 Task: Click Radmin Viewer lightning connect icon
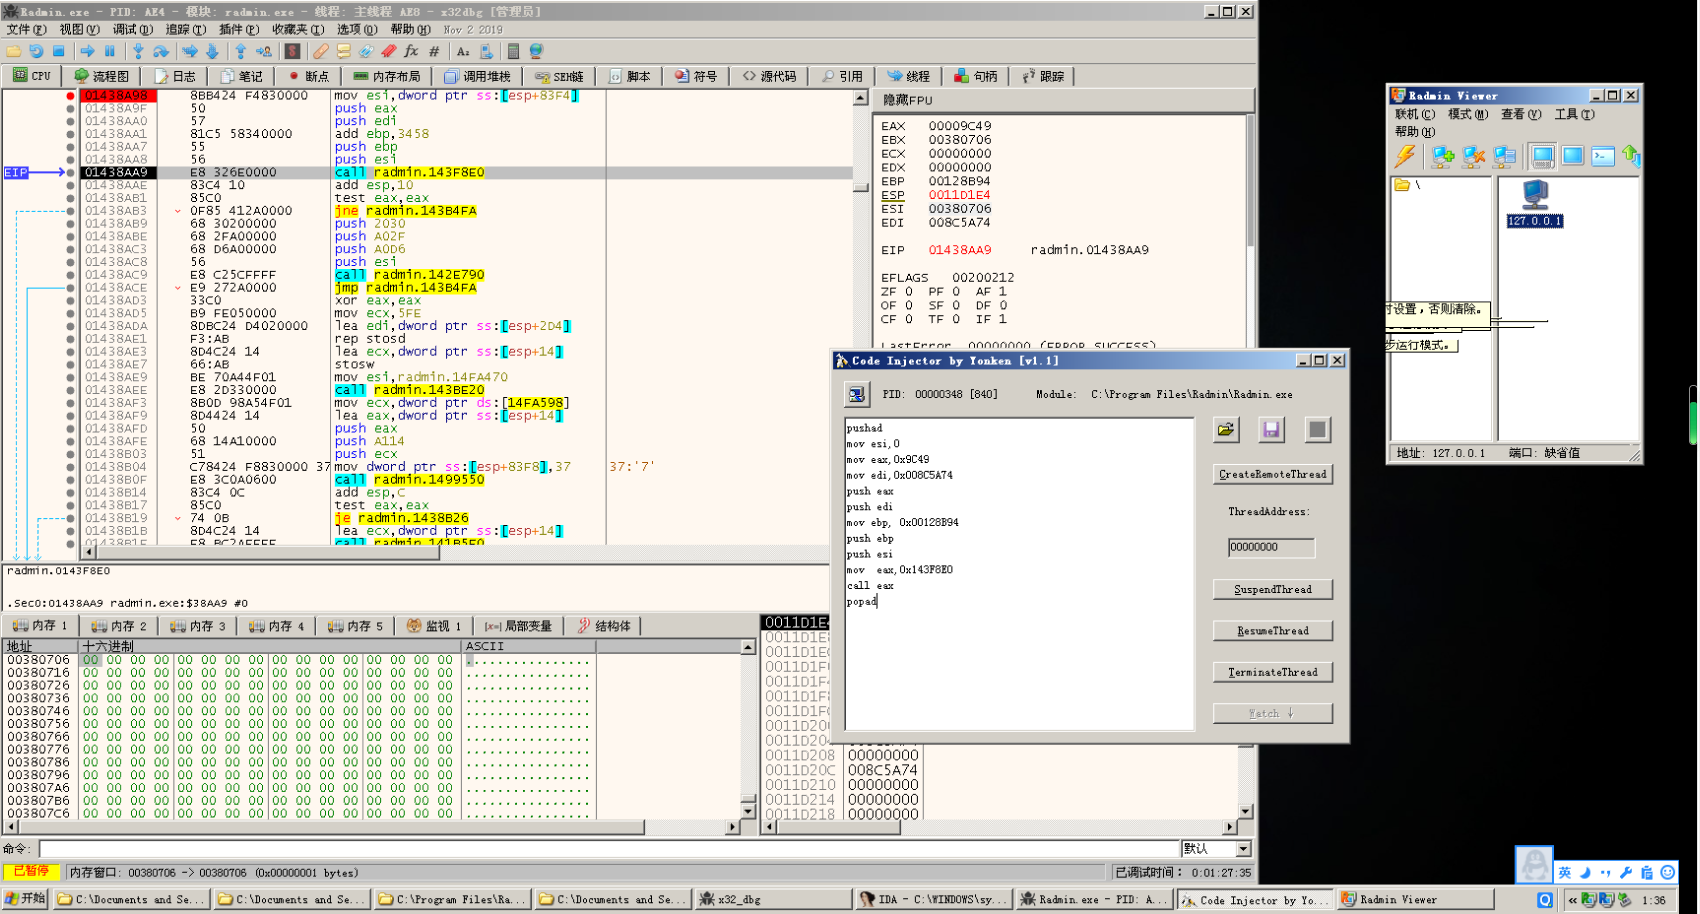click(x=1405, y=156)
